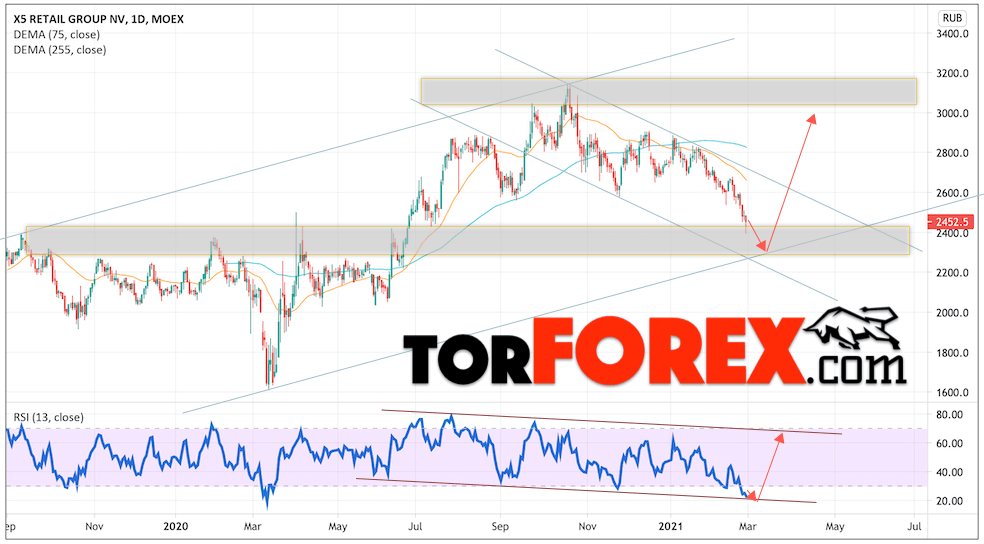Viewport: 984px width, 544px height.
Task: Click the 3000.0 price axis label
Action: [x=953, y=114]
